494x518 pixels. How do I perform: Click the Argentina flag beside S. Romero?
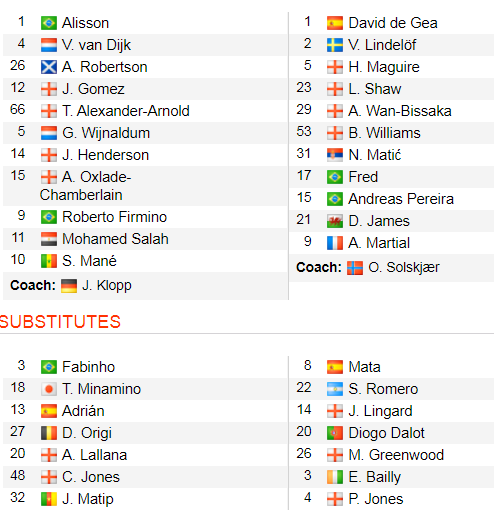tap(335, 389)
